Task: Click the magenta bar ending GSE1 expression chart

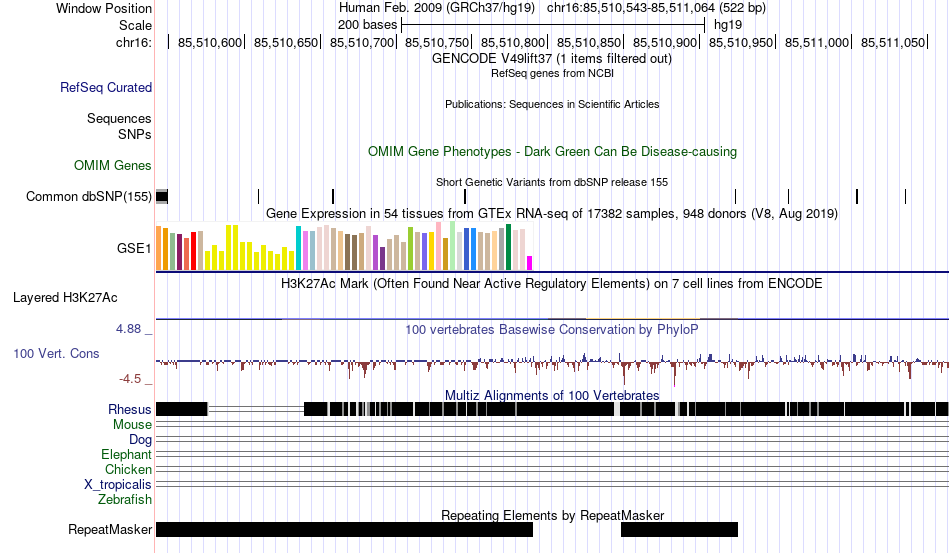Action: point(530,263)
